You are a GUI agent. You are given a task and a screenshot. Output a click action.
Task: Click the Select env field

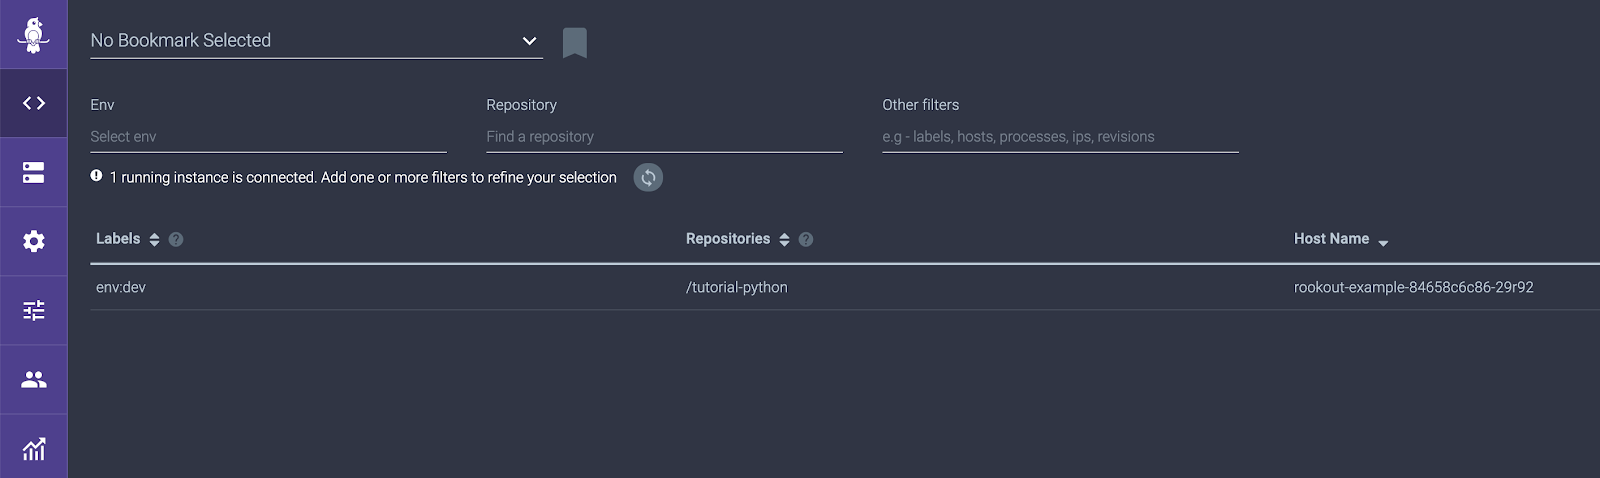click(x=268, y=137)
